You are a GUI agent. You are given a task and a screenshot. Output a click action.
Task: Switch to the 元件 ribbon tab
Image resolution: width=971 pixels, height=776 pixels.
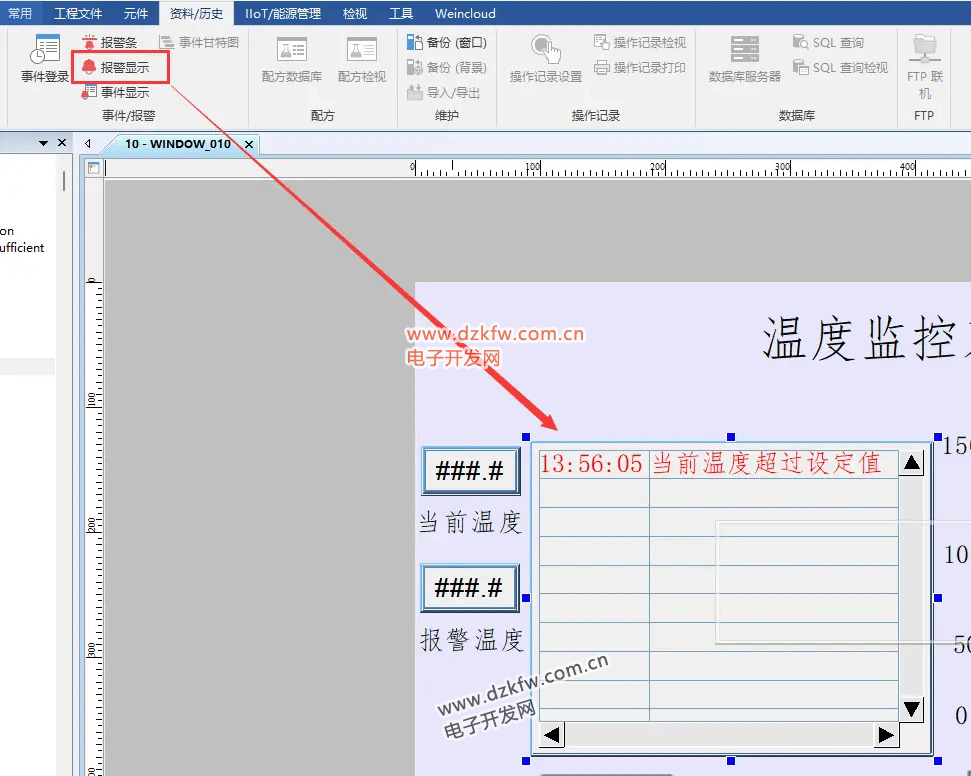point(136,13)
